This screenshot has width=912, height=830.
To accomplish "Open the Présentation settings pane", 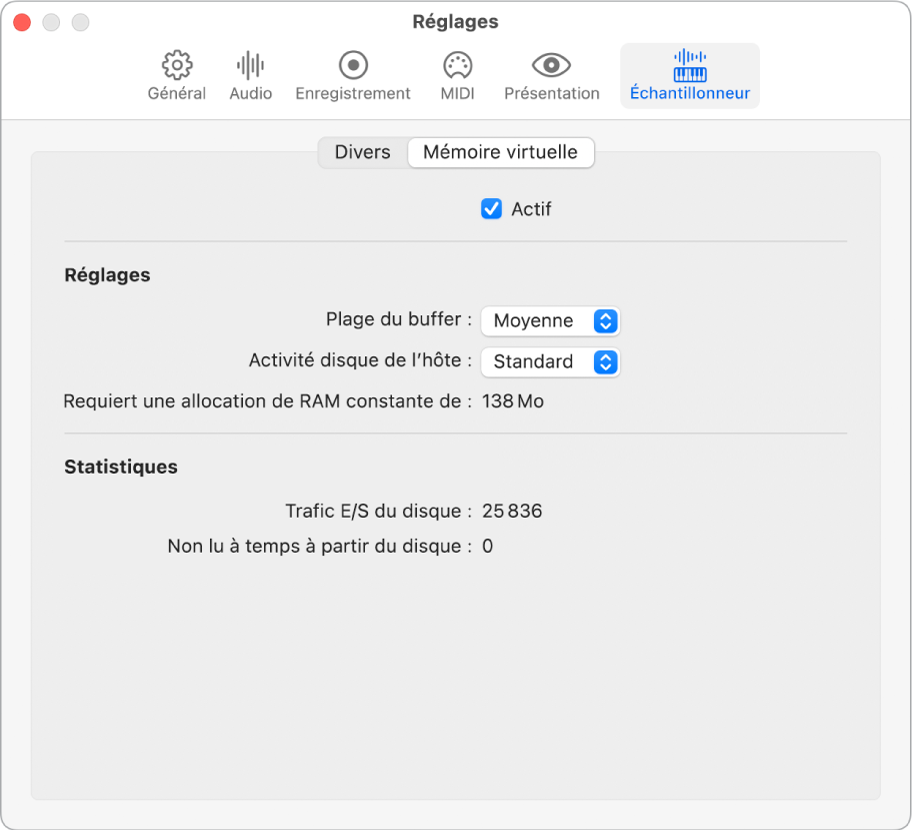I will click(551, 76).
